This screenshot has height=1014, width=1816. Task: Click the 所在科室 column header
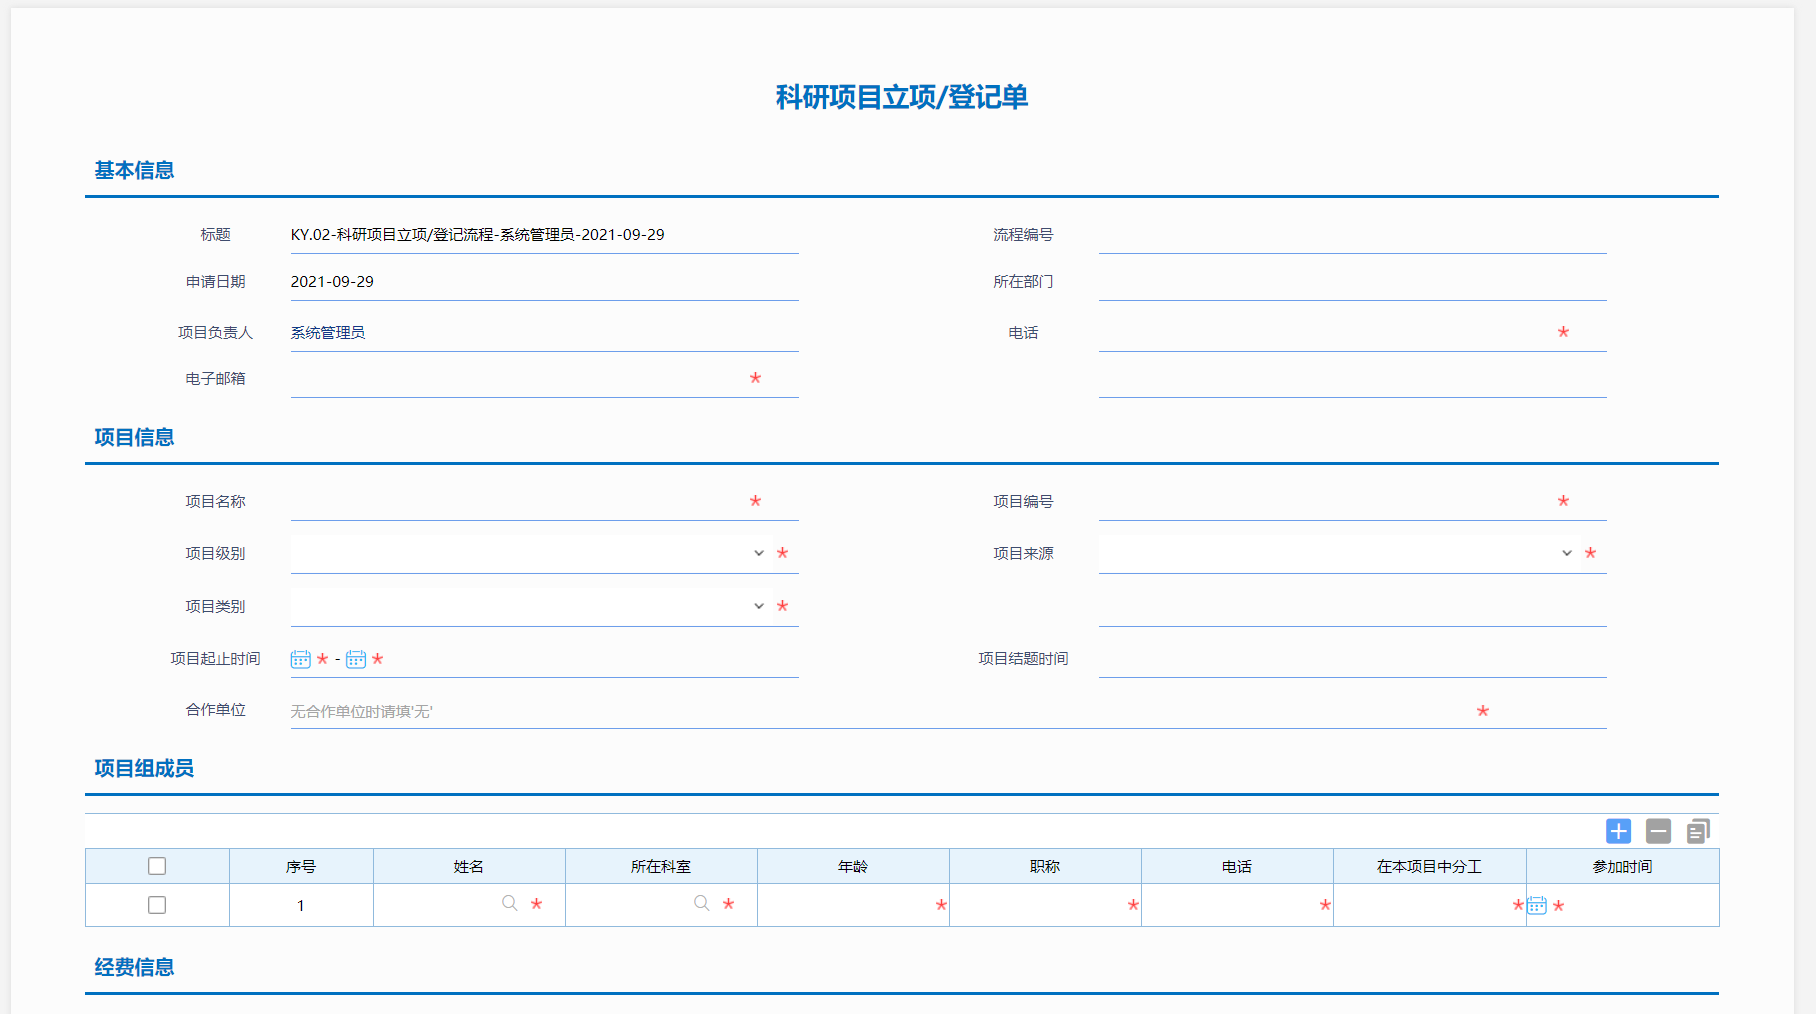pyautogui.click(x=661, y=866)
